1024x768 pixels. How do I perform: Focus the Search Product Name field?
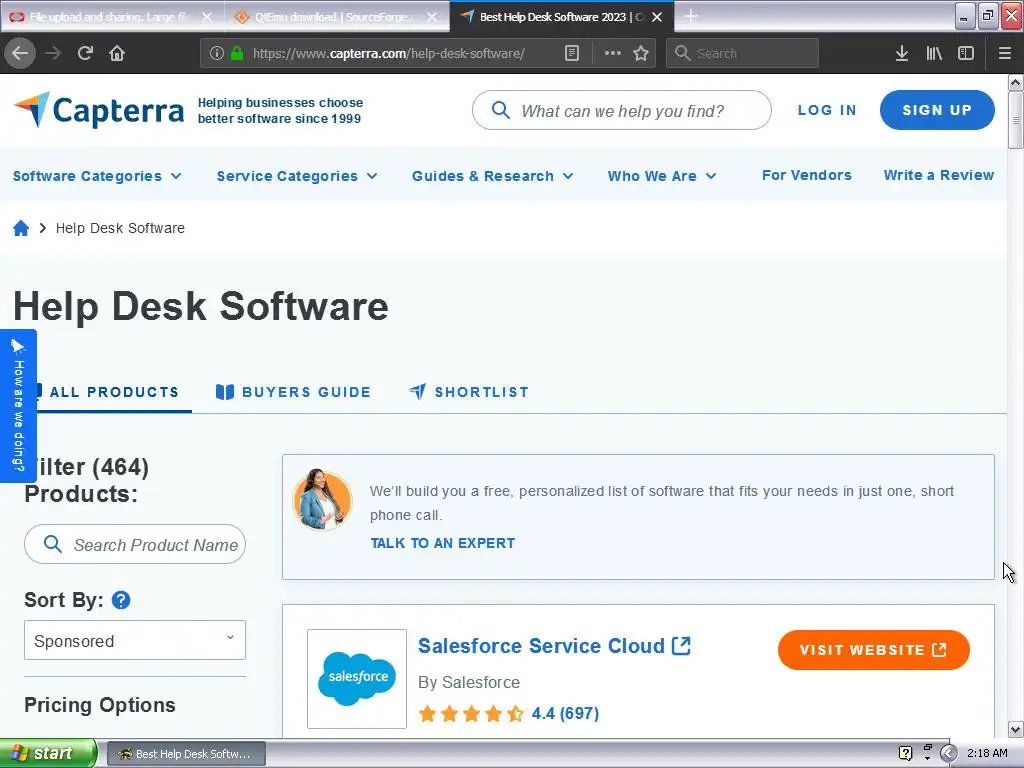(x=135, y=544)
